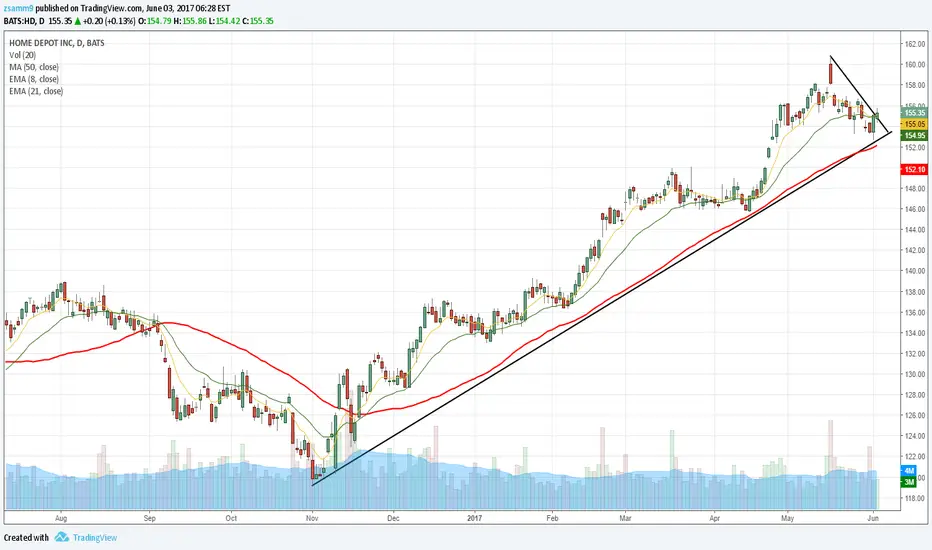Screen dimensions: 932x550
Task: Click the 162.00 price axis label
Action: pyautogui.click(x=915, y=44)
